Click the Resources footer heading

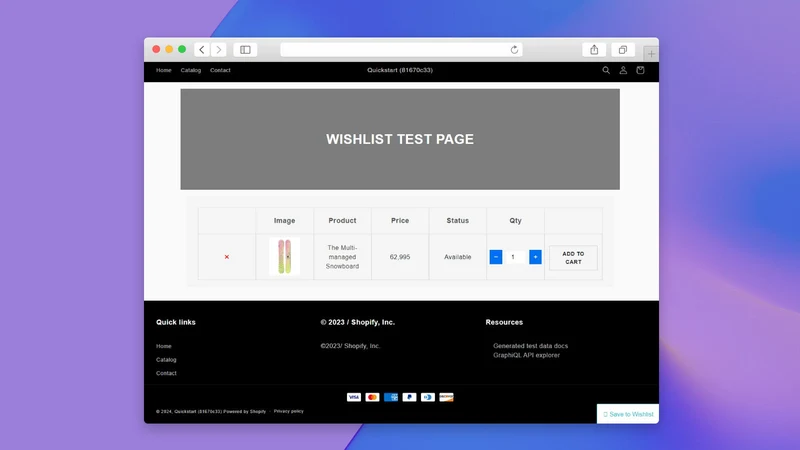click(x=504, y=322)
